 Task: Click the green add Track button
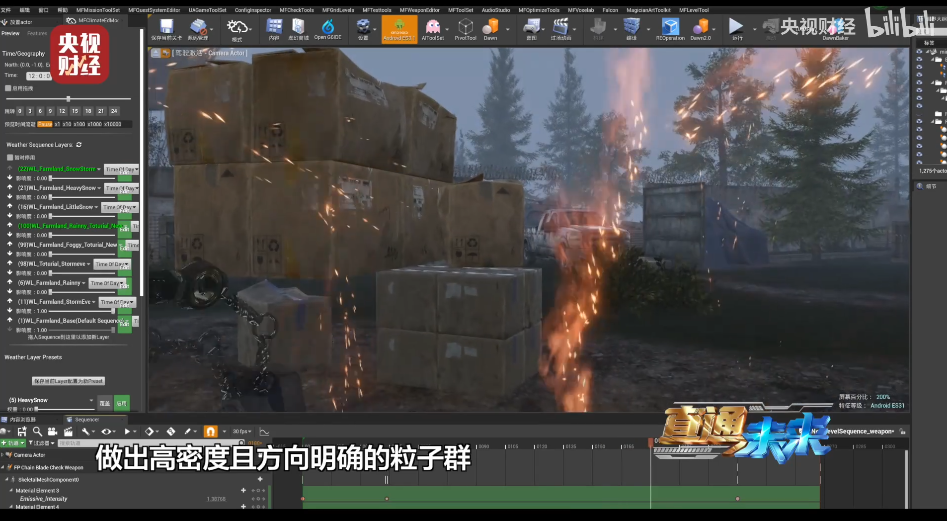[11, 442]
